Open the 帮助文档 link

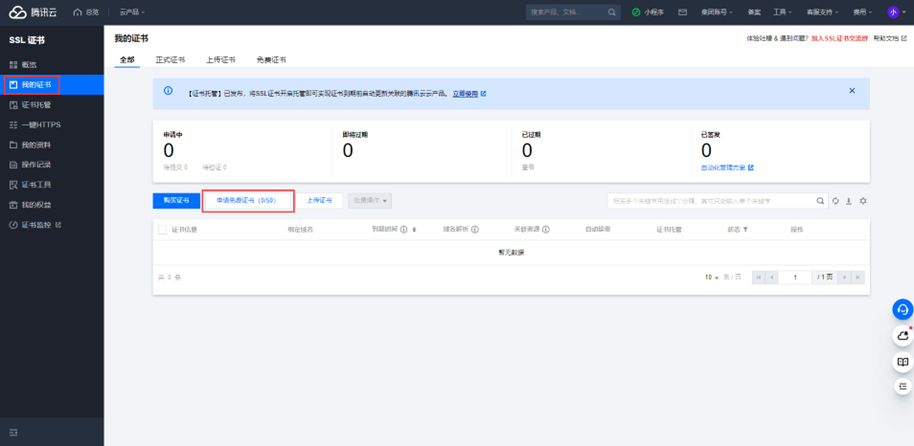tap(890, 38)
